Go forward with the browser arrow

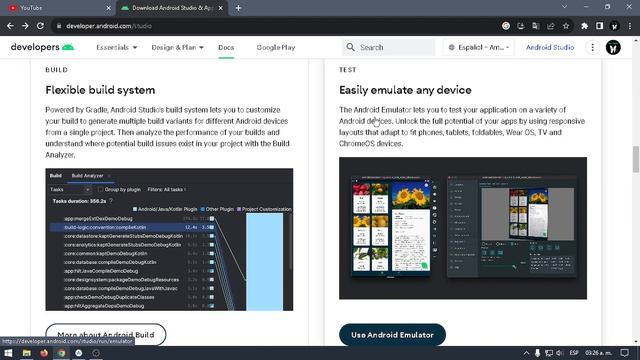(x=25, y=26)
